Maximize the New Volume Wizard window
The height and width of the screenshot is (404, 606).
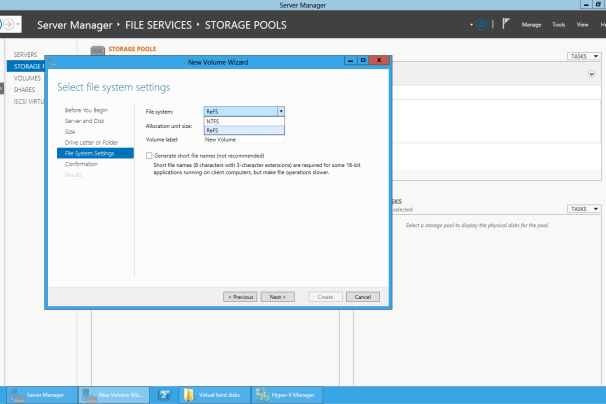(363, 61)
